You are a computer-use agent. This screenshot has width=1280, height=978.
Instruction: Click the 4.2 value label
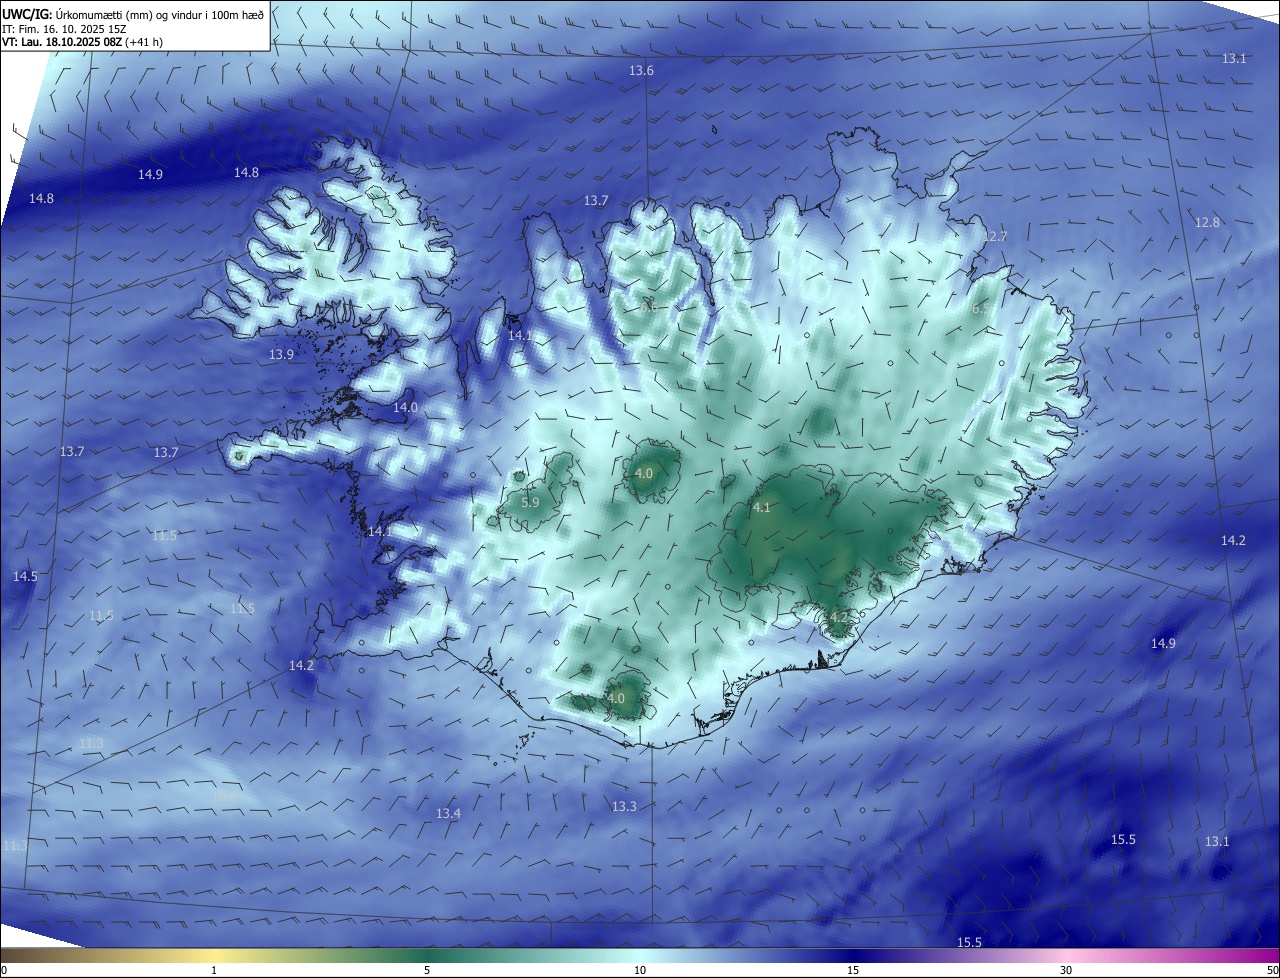click(838, 618)
